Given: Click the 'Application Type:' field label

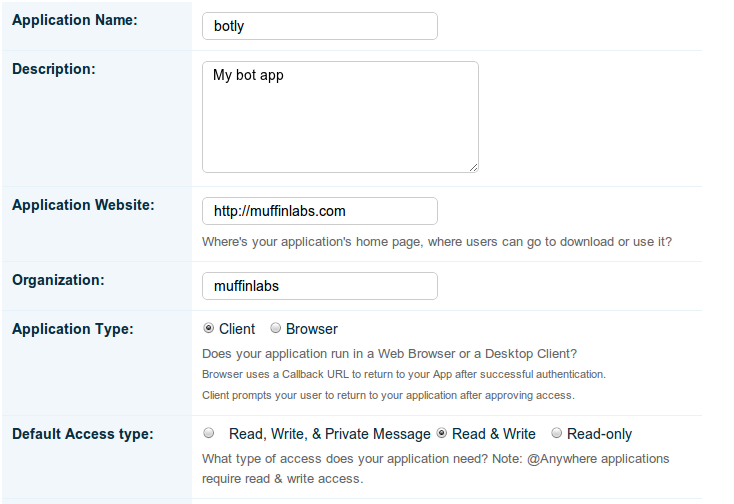Looking at the screenshot, I should pyautogui.click(x=73, y=328).
